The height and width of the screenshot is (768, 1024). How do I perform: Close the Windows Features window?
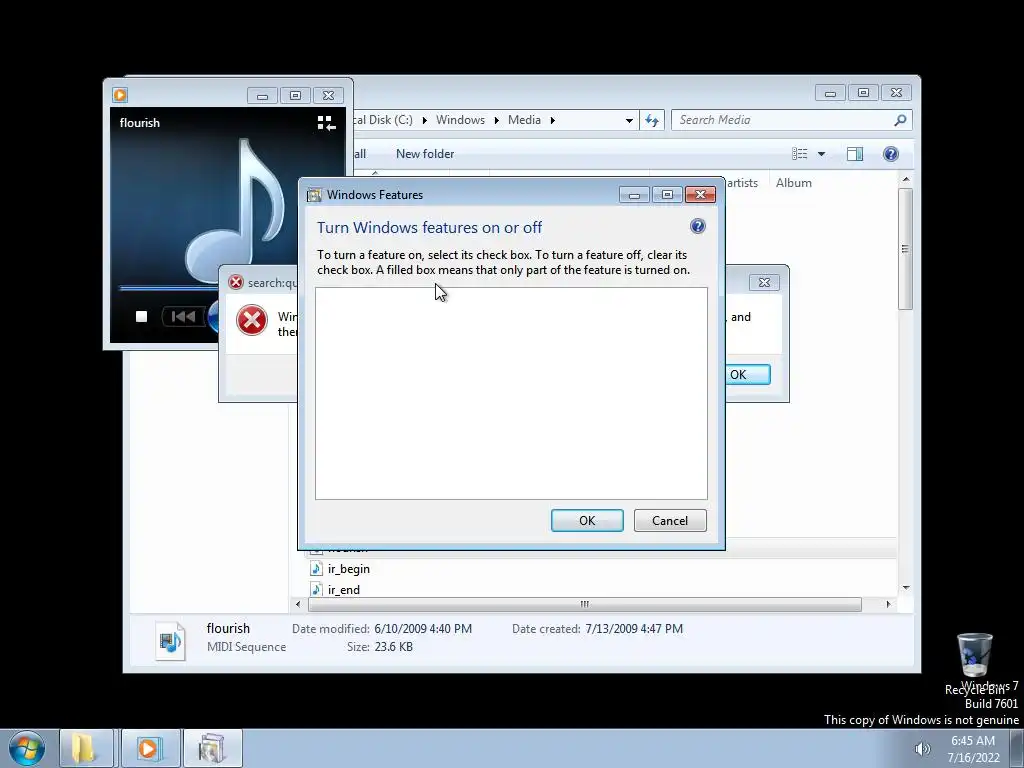point(700,195)
